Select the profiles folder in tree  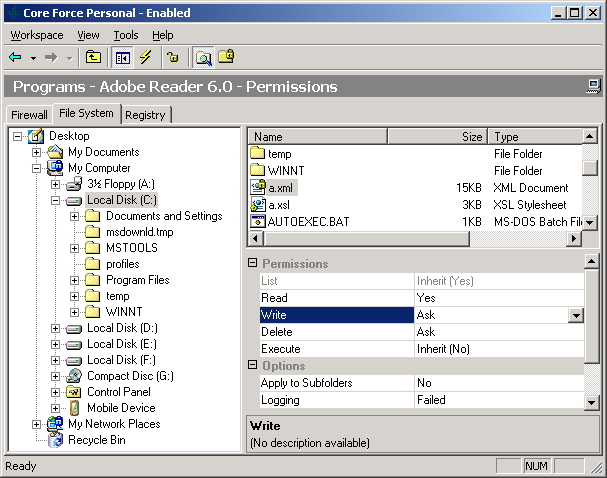tap(123, 264)
